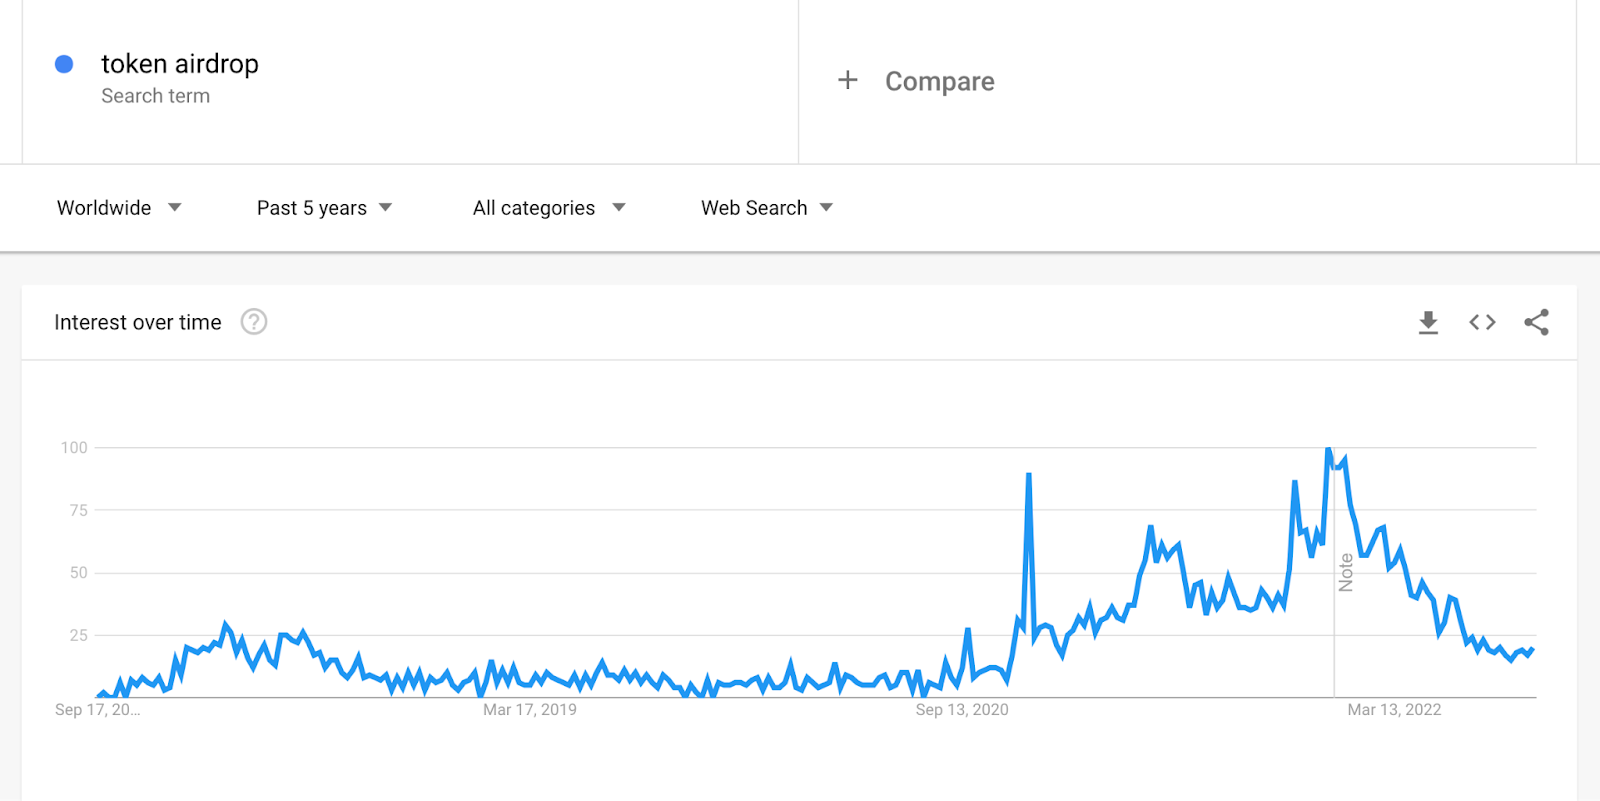Click the Interest over time heading

coord(138,322)
